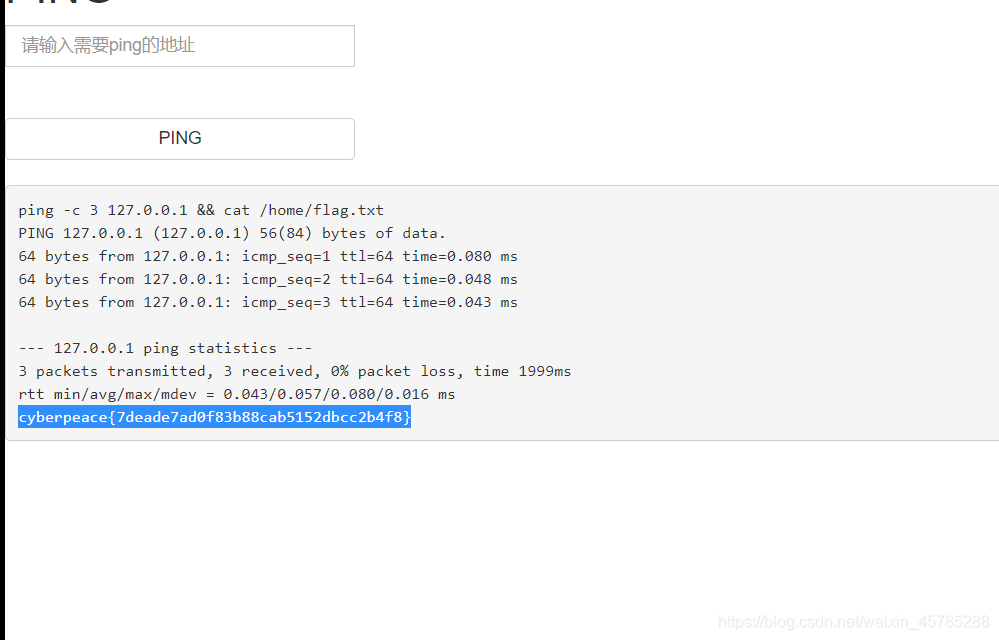Click the icmp_seq=1 response line
The width and height of the screenshot is (999, 640).
(x=267, y=256)
